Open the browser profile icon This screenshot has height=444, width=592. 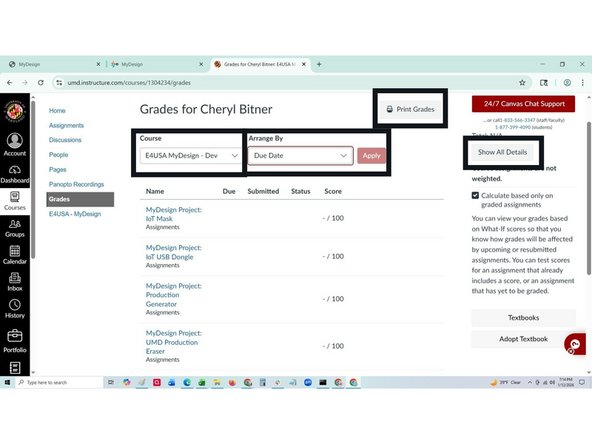click(x=567, y=83)
